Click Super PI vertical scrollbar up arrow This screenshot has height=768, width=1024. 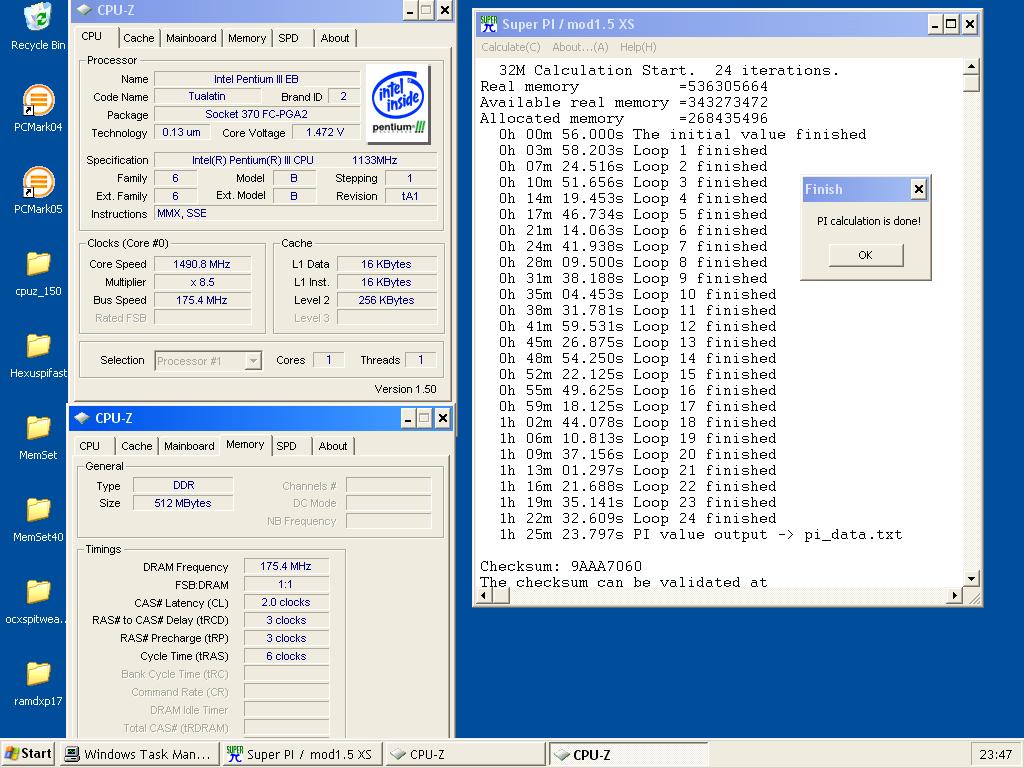point(971,67)
